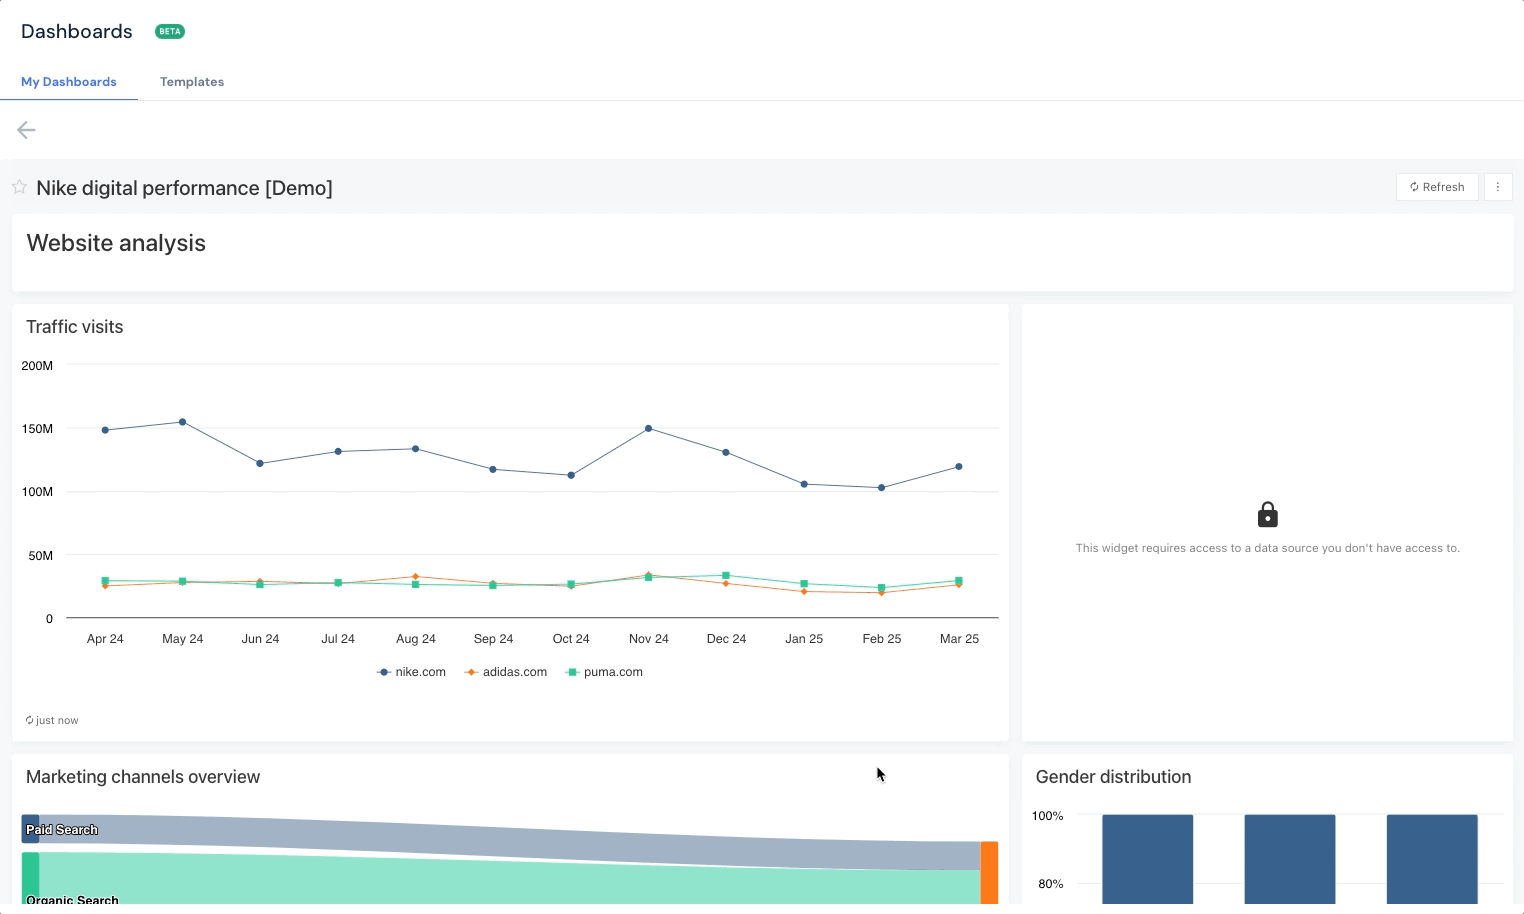Screen dimensions: 1524x914
Task: Click the 100M y-axis label
Action: (x=37, y=492)
